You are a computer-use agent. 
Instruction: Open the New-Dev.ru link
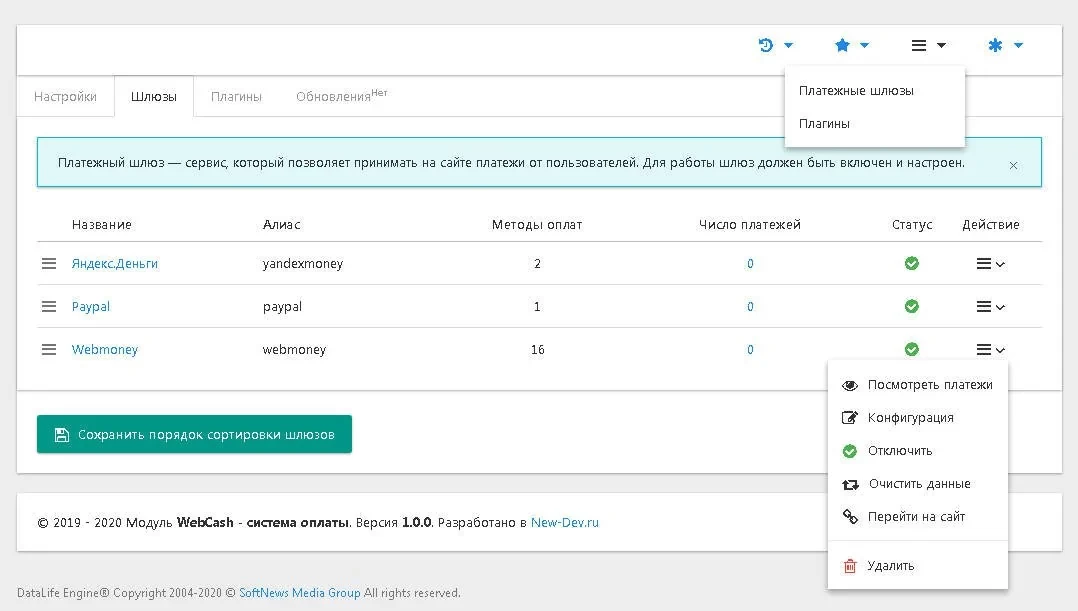pyautogui.click(x=564, y=522)
